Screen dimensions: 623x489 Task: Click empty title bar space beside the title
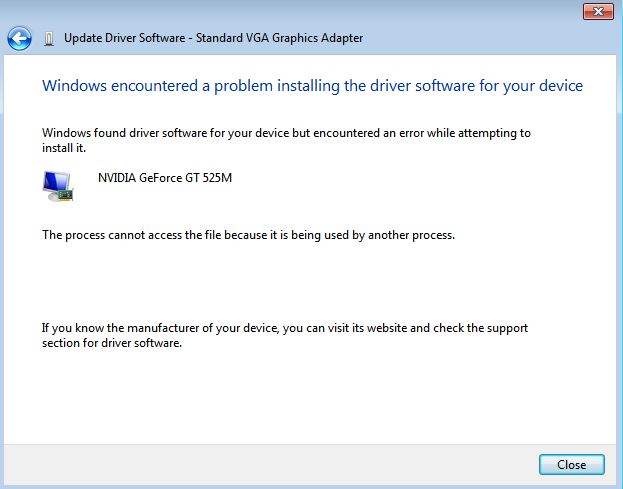(469, 38)
